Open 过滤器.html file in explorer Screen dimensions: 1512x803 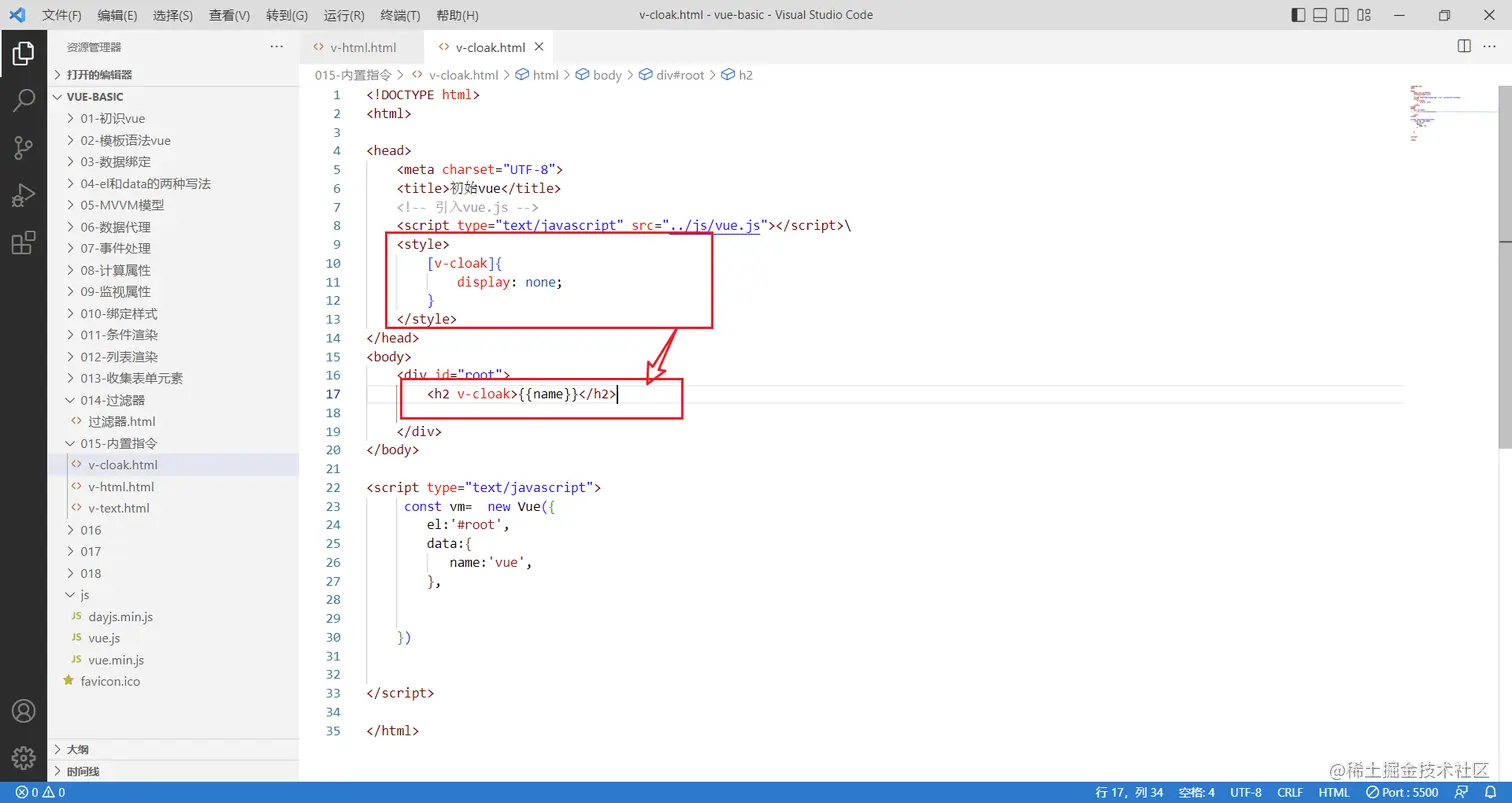pyautogui.click(x=174, y=422)
